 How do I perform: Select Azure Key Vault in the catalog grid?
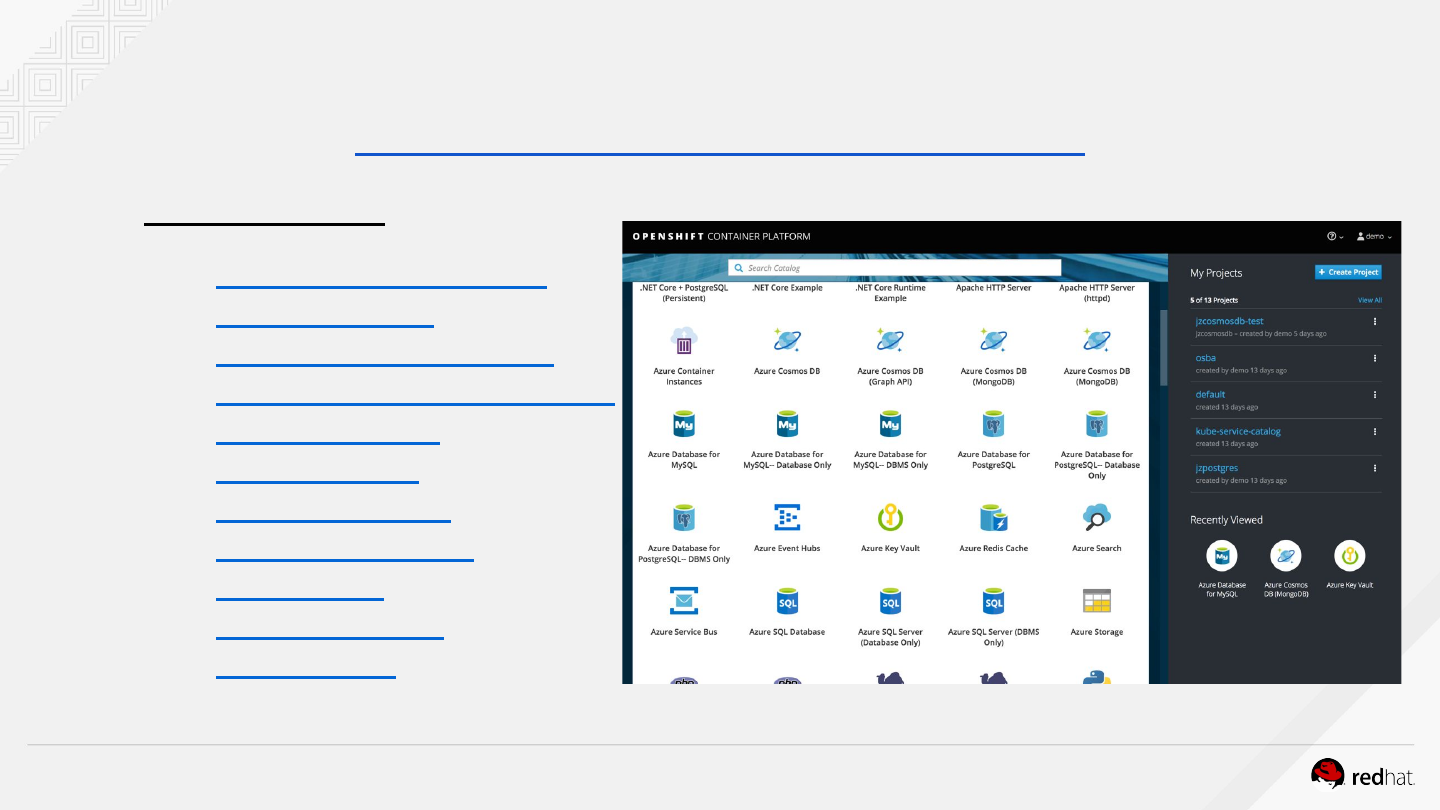tap(890, 518)
